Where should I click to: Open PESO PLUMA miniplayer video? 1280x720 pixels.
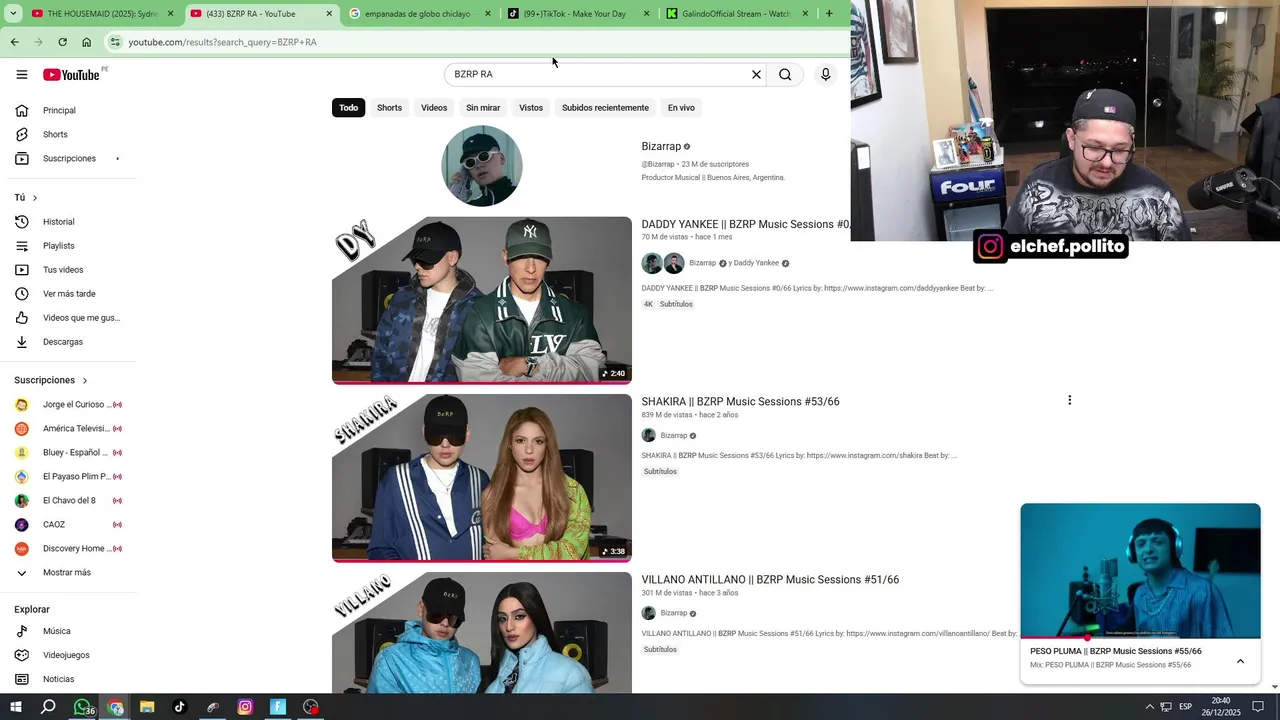1140,570
